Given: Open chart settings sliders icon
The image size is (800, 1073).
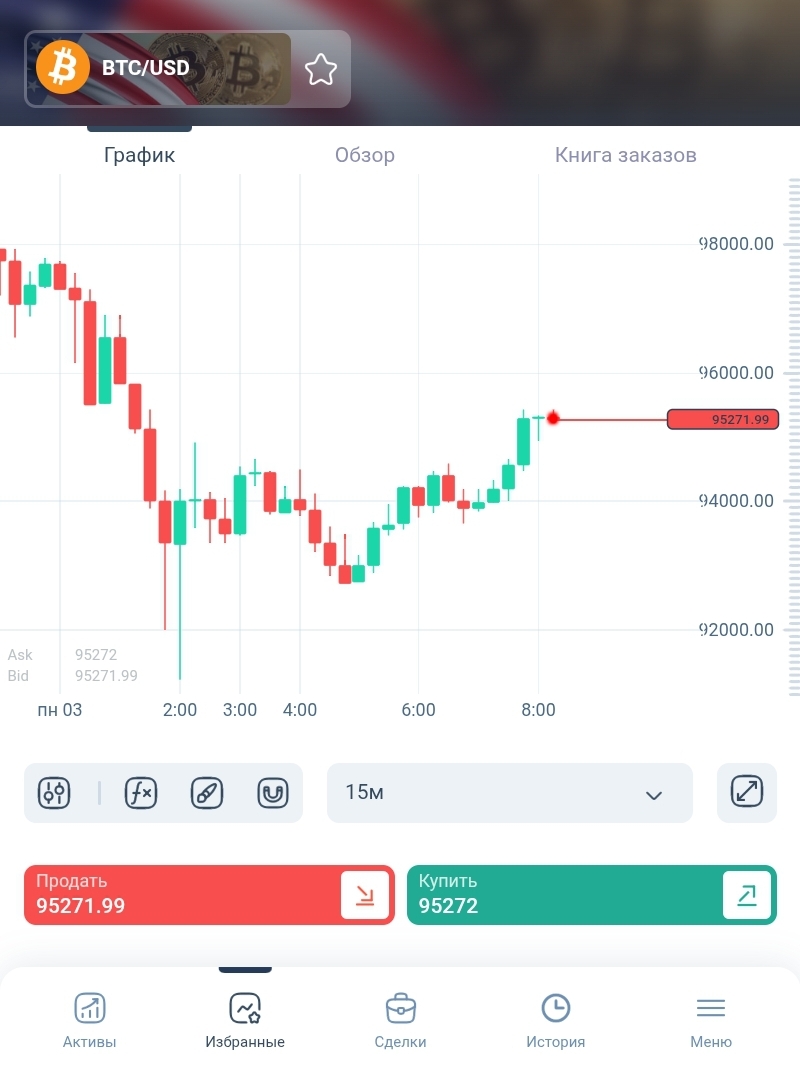Looking at the screenshot, I should click(x=54, y=793).
